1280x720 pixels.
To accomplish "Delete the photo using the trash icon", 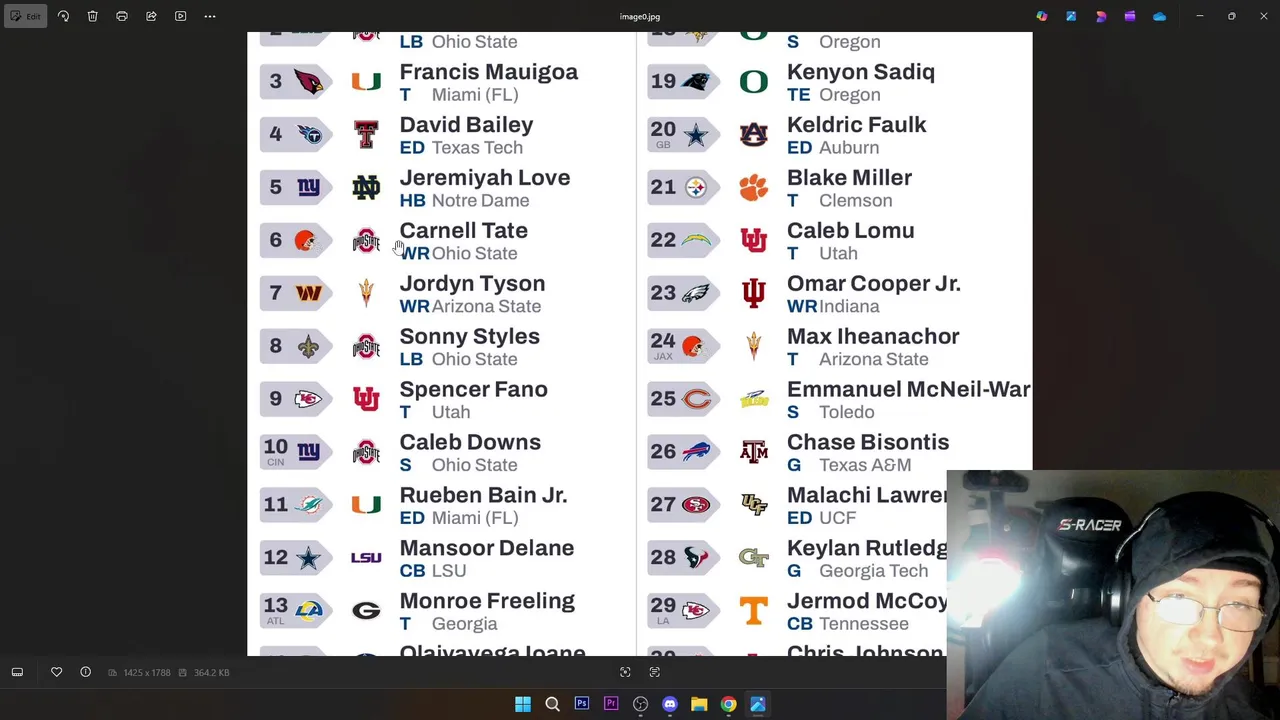I will click(x=92, y=16).
